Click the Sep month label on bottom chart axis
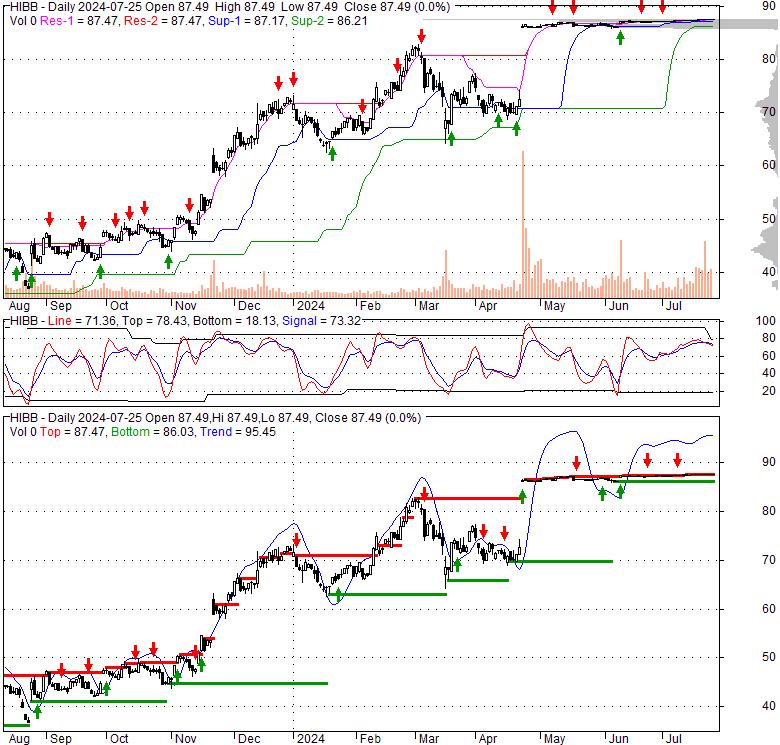This screenshot has height=745, width=780. 61,739
